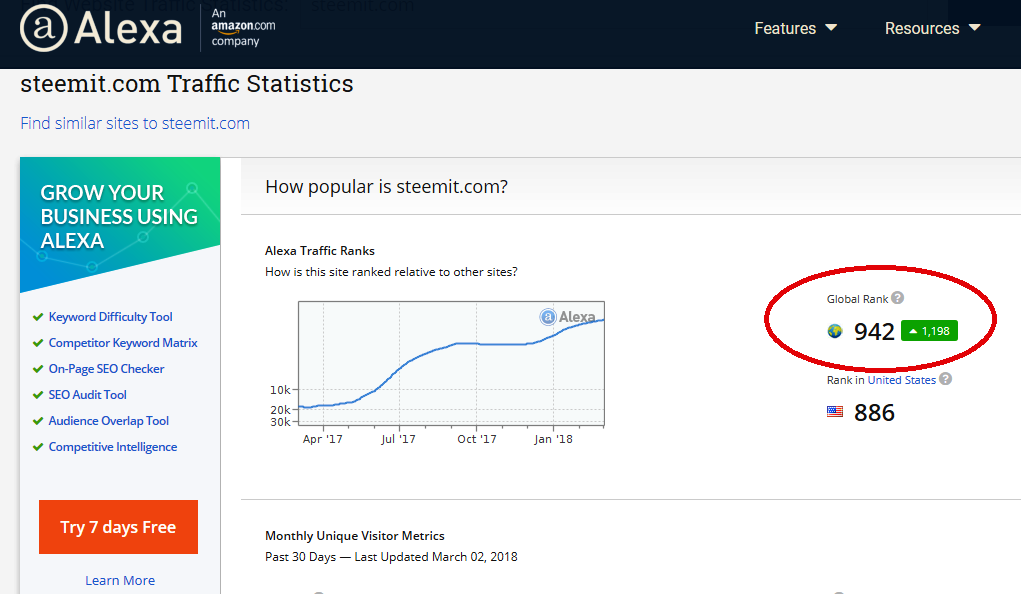This screenshot has width=1021, height=594.
Task: Click the global rank value 942
Action: pyautogui.click(x=874, y=332)
